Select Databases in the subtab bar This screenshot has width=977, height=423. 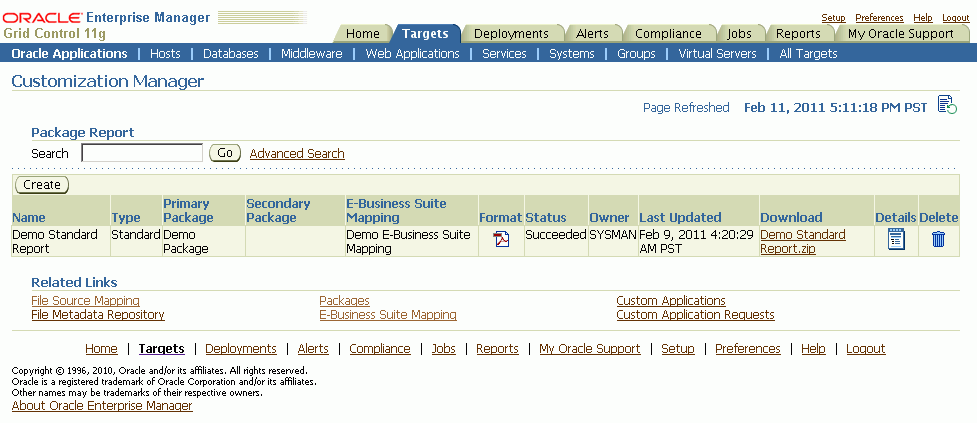coord(230,53)
